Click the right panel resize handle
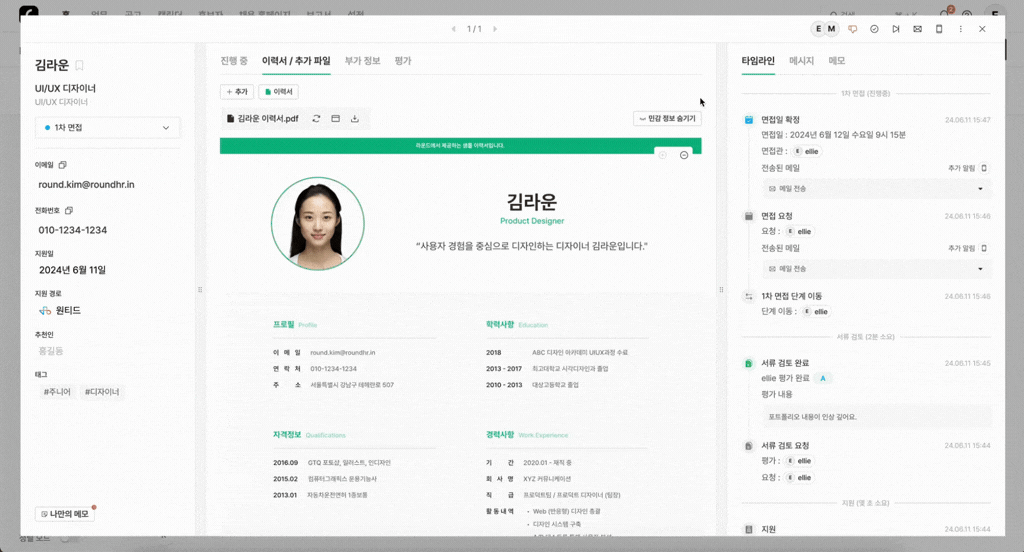1024x552 pixels. click(721, 289)
